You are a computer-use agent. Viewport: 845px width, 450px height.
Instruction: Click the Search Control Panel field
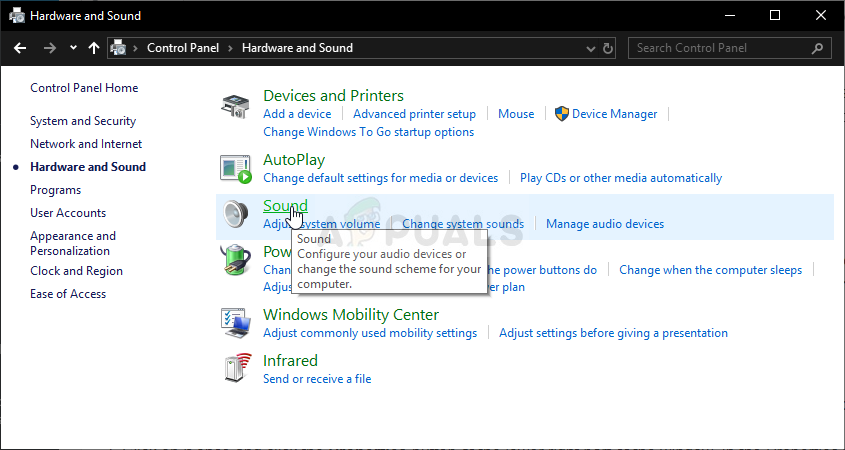pyautogui.click(x=720, y=48)
